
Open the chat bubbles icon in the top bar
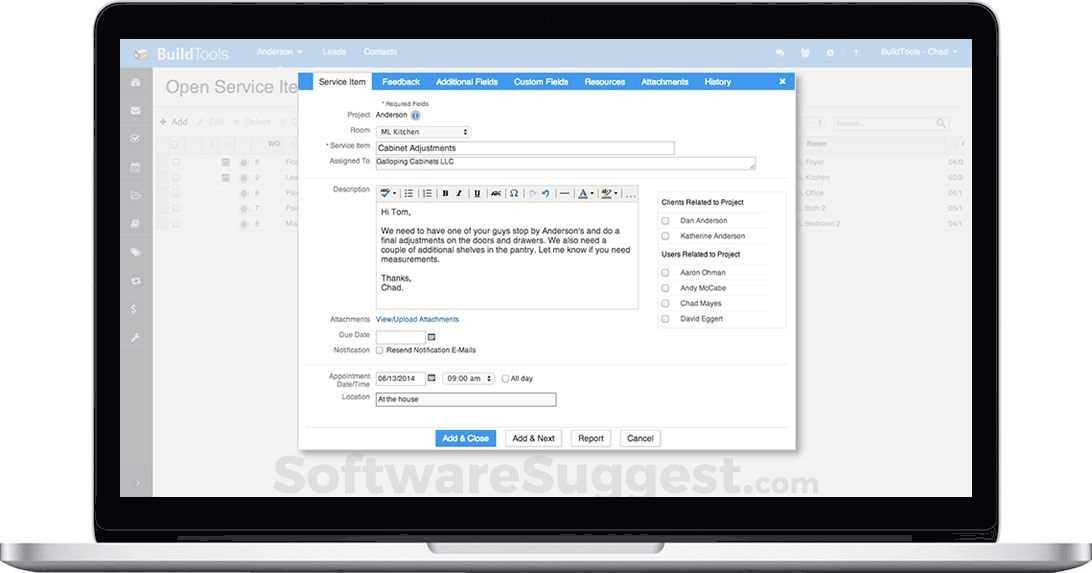(x=780, y=53)
